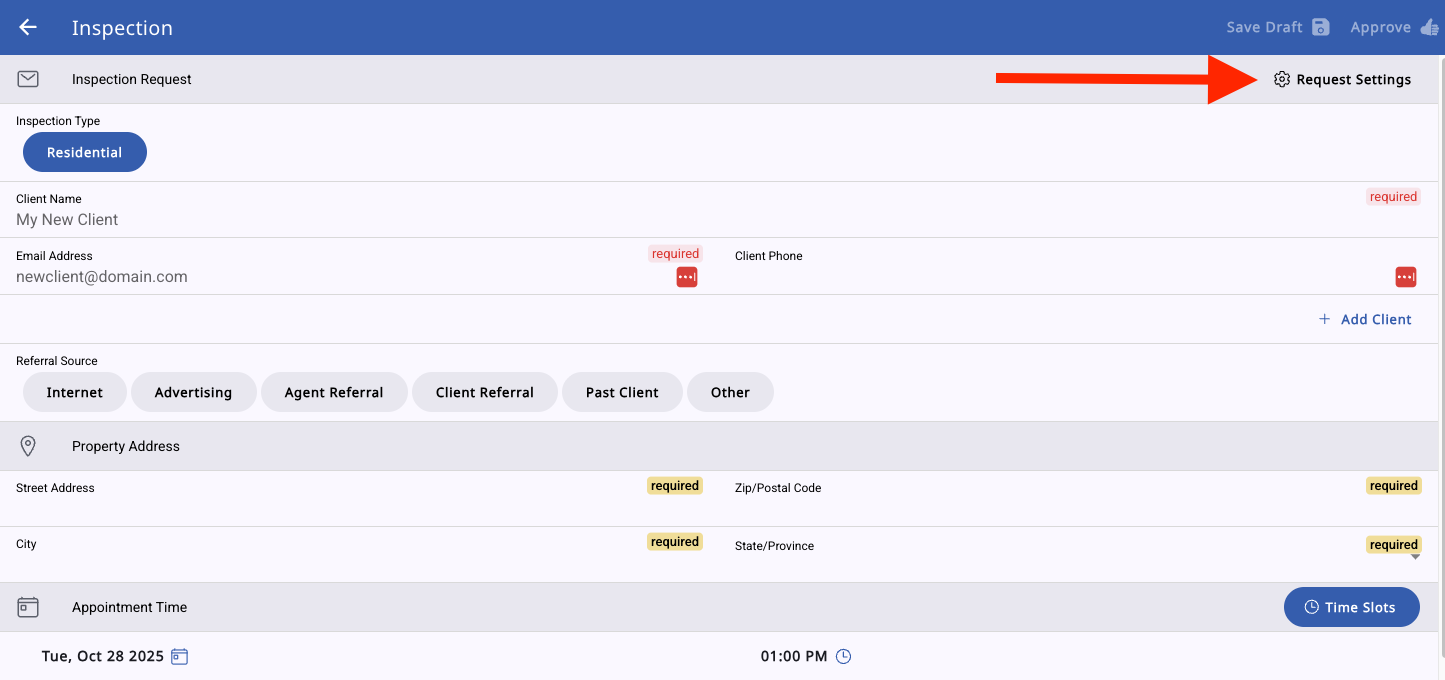Image resolution: width=1445 pixels, height=680 pixels.
Task: Click the City field
Action: [359, 555]
